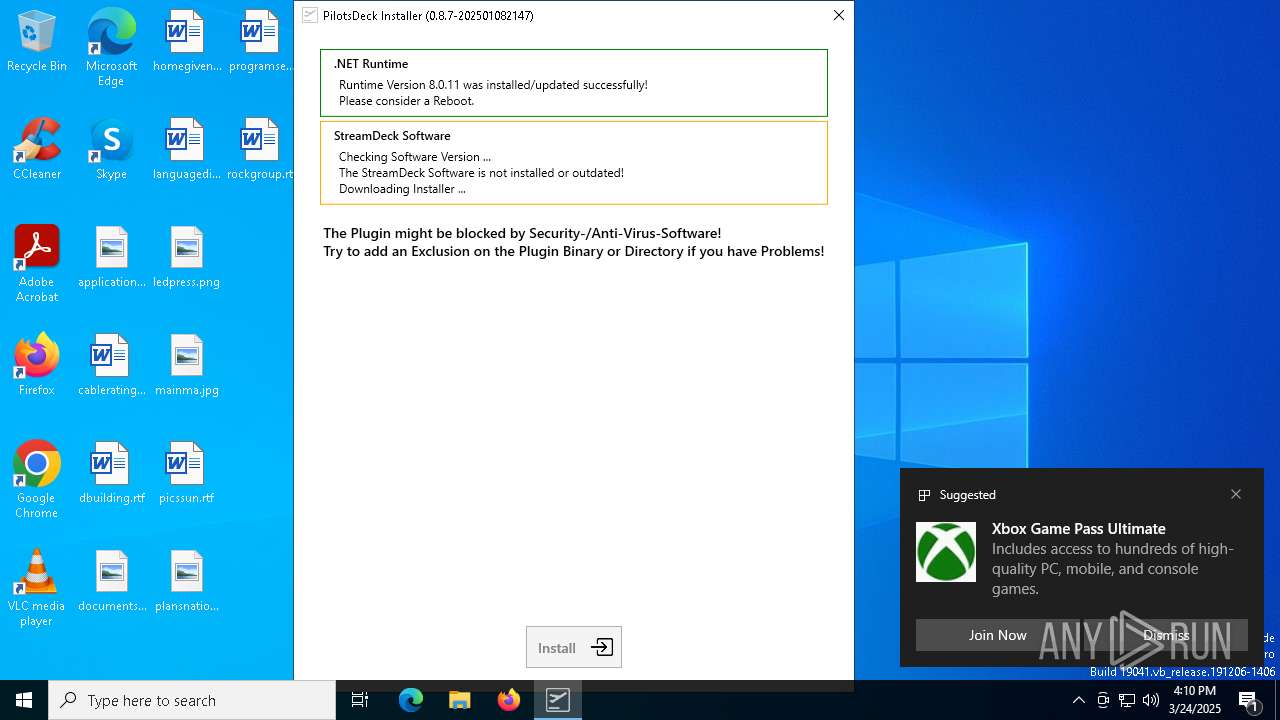Select the ledpress.png file icon
The height and width of the screenshot is (720, 1280).
(187, 258)
